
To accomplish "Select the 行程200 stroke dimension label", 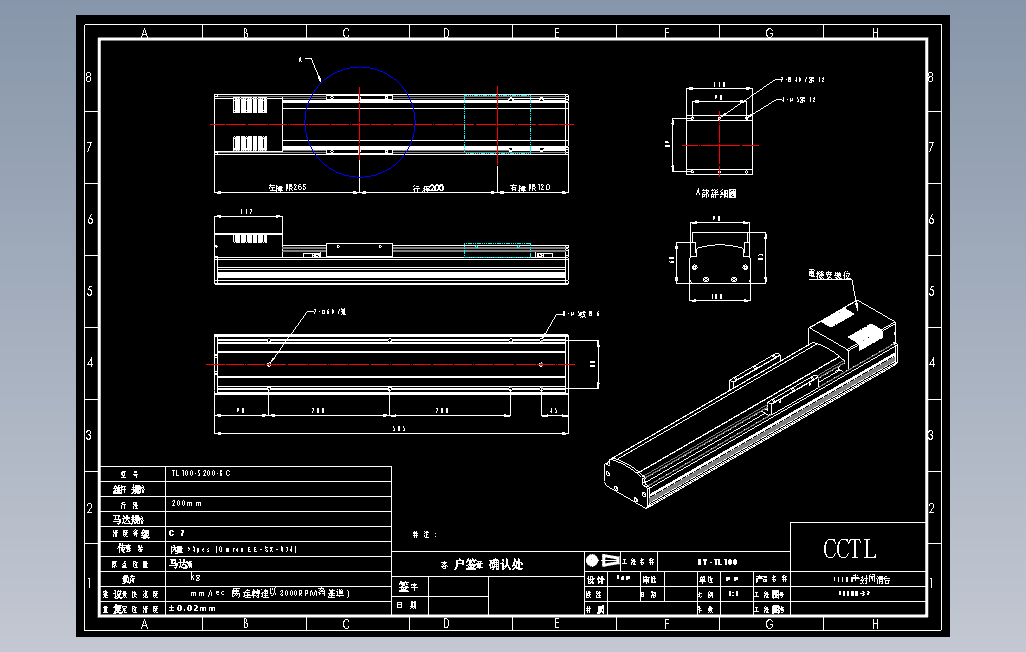I will point(428,188).
